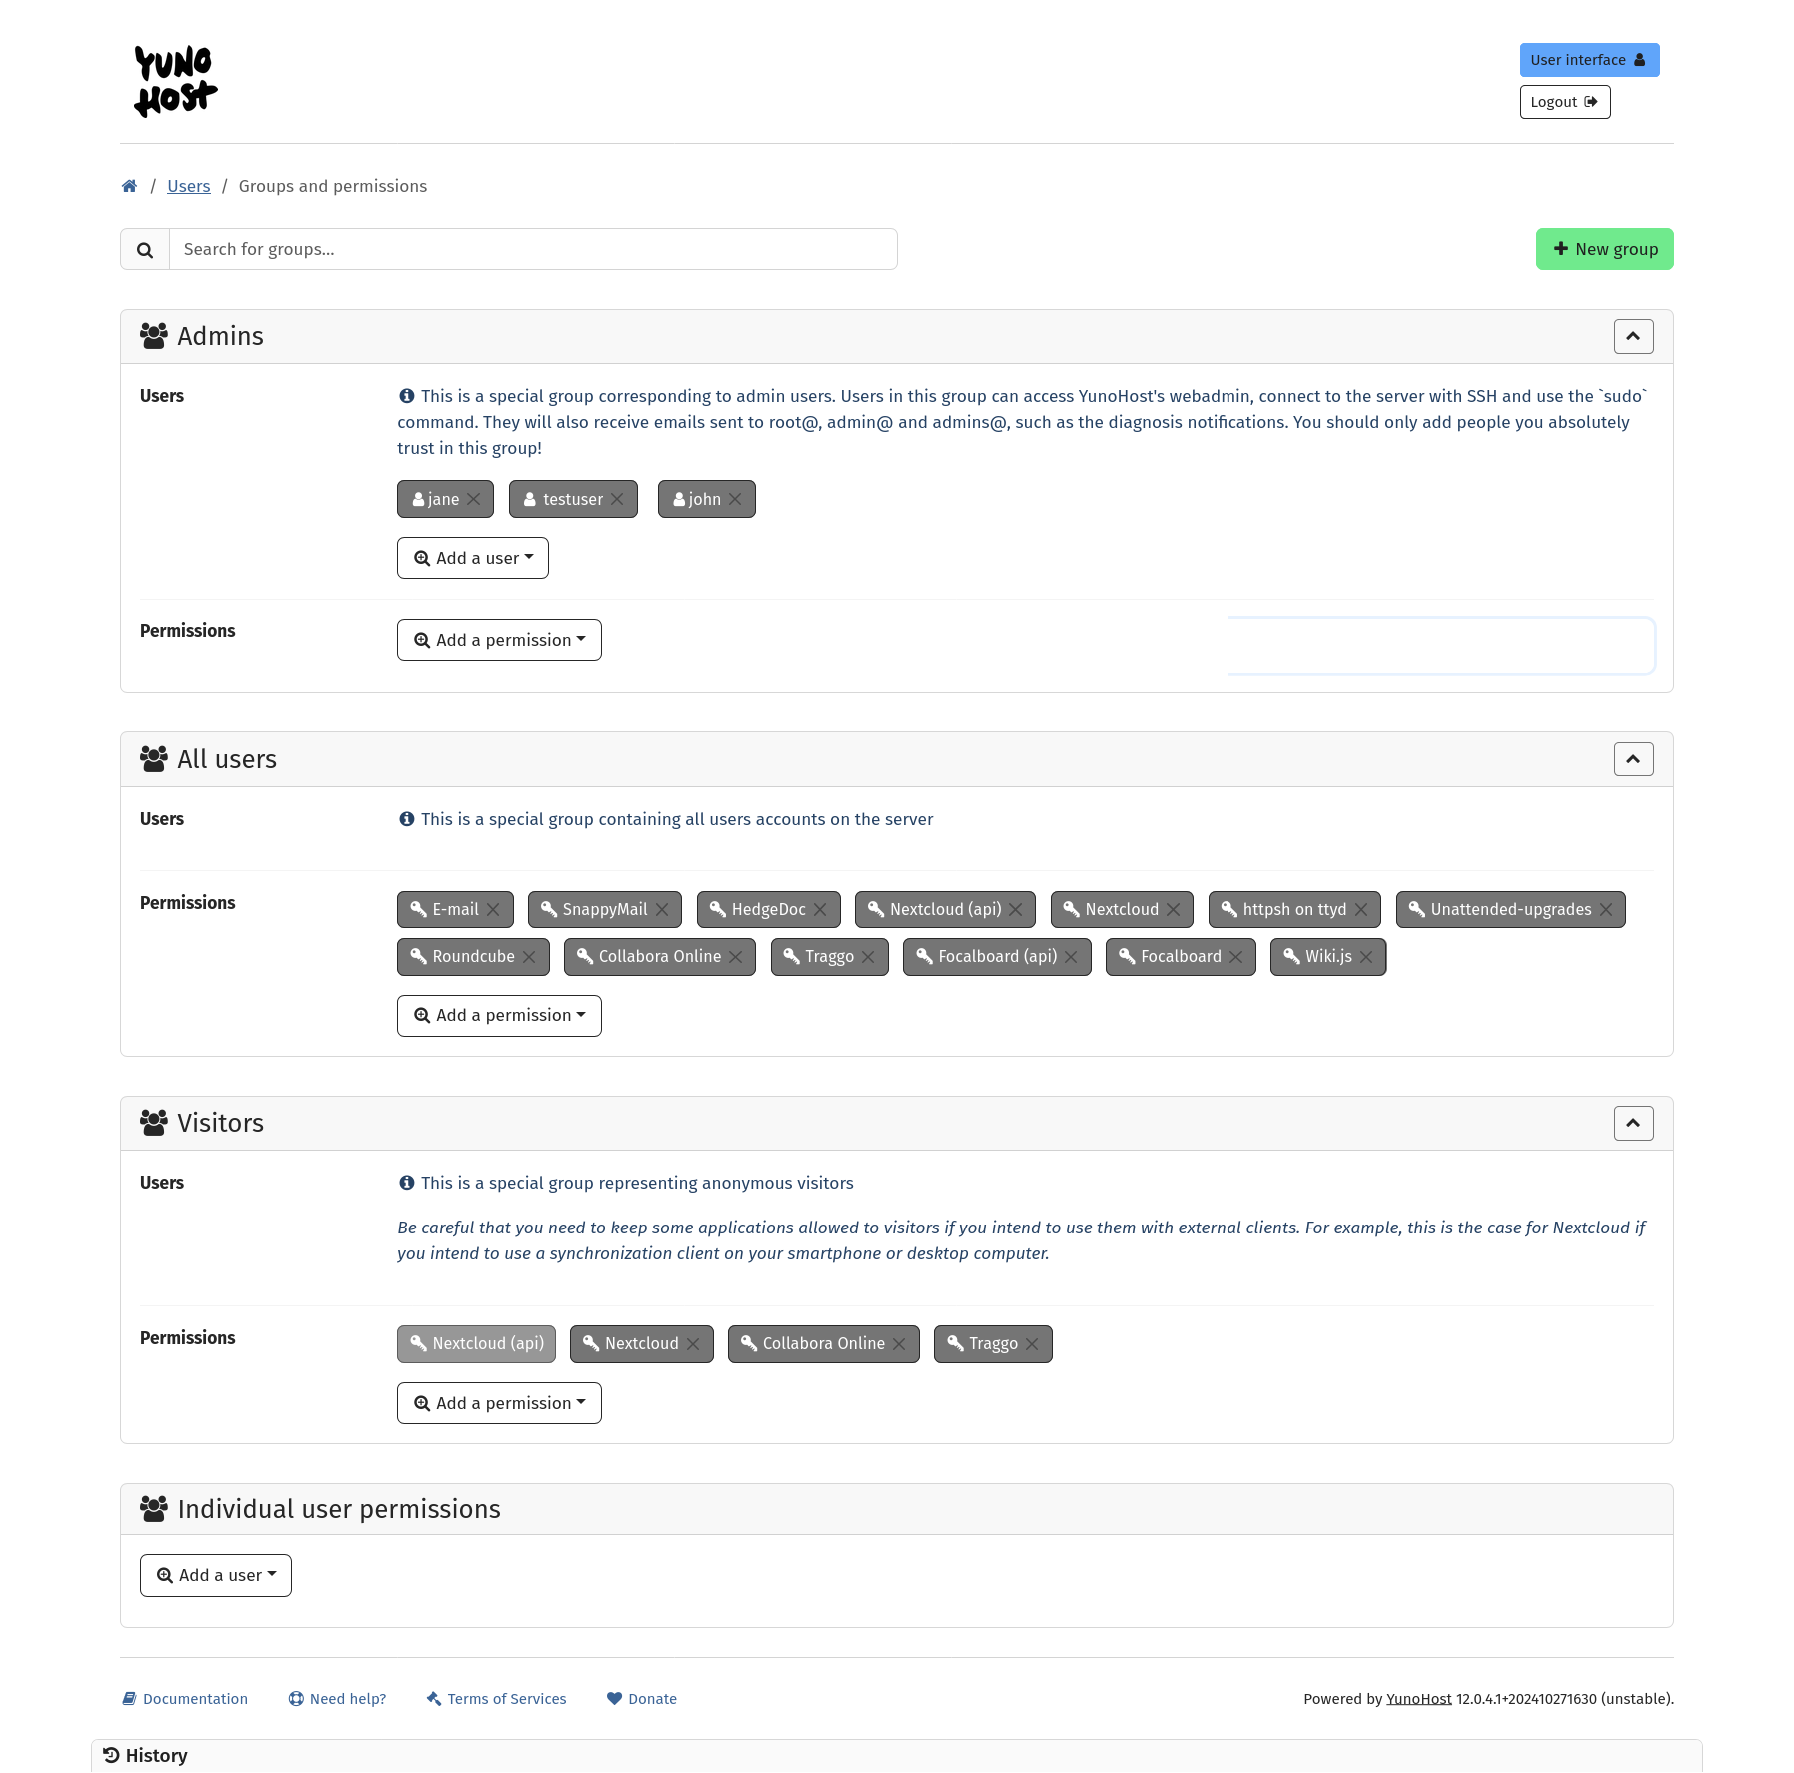This screenshot has height=1773, width=1794.
Task: Collapse the Visitors group panel
Action: (x=1633, y=1123)
